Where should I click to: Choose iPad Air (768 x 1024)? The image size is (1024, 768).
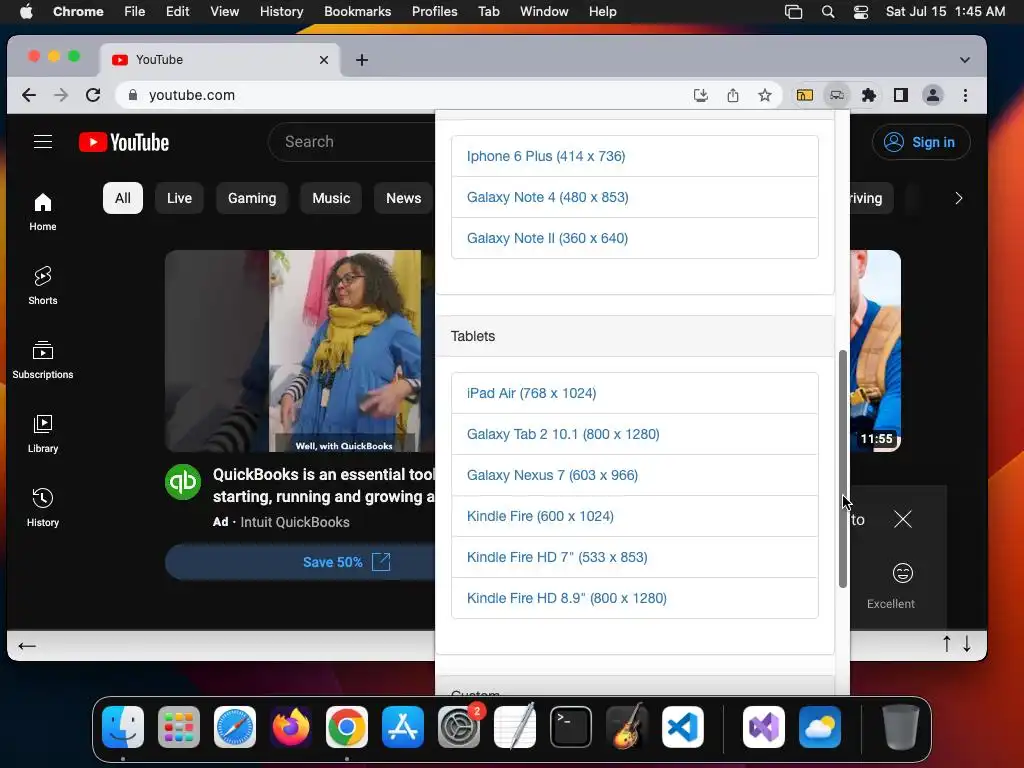(635, 393)
